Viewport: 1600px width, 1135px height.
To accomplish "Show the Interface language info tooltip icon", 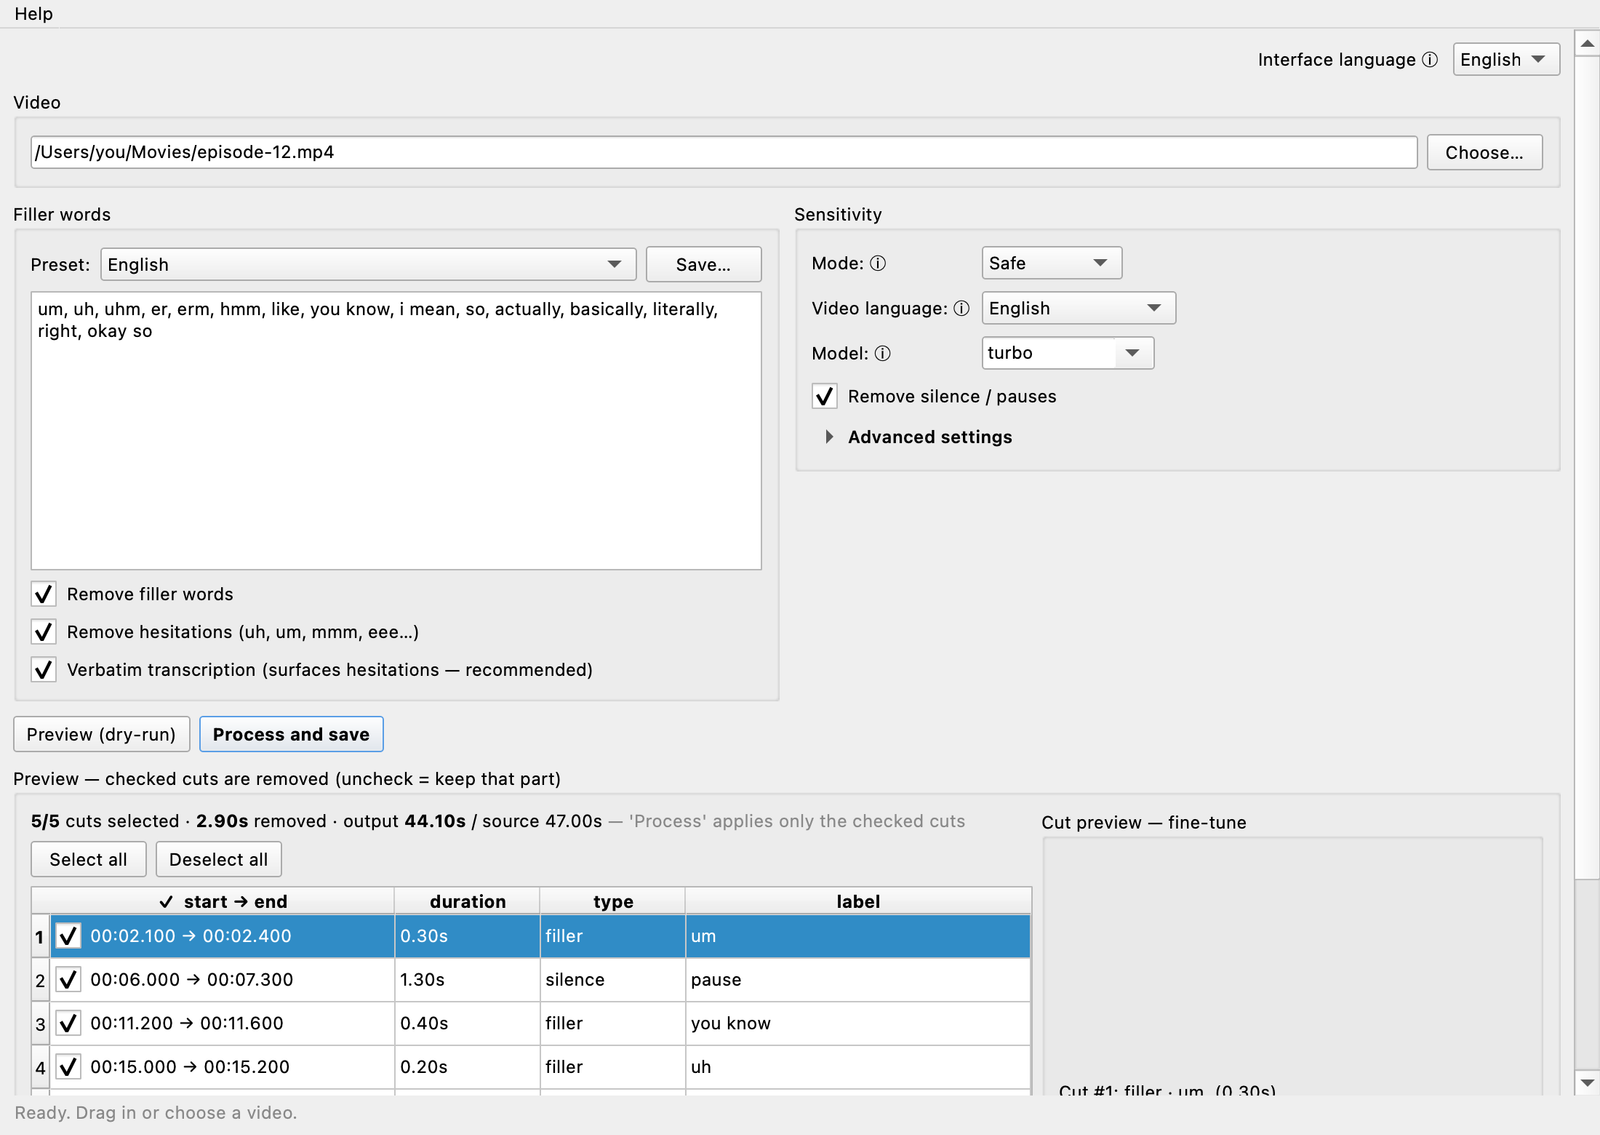I will tap(1430, 59).
